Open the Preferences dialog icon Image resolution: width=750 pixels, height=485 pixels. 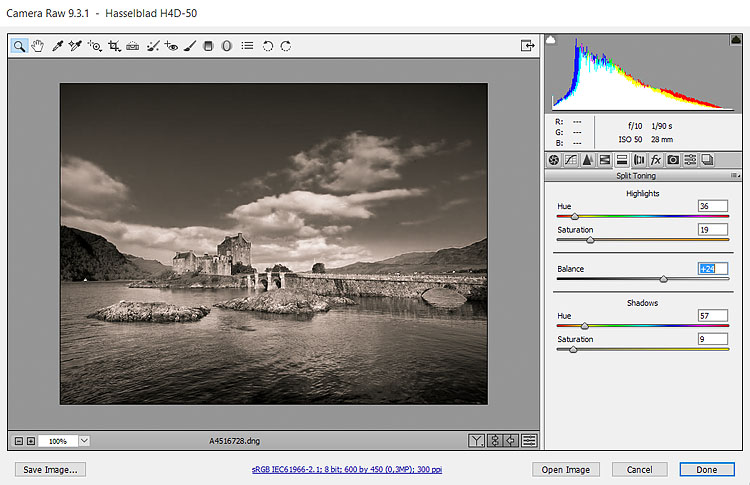247,46
